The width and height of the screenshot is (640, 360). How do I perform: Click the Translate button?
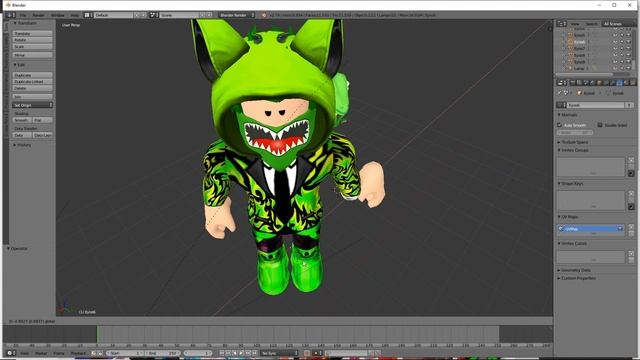(32, 33)
